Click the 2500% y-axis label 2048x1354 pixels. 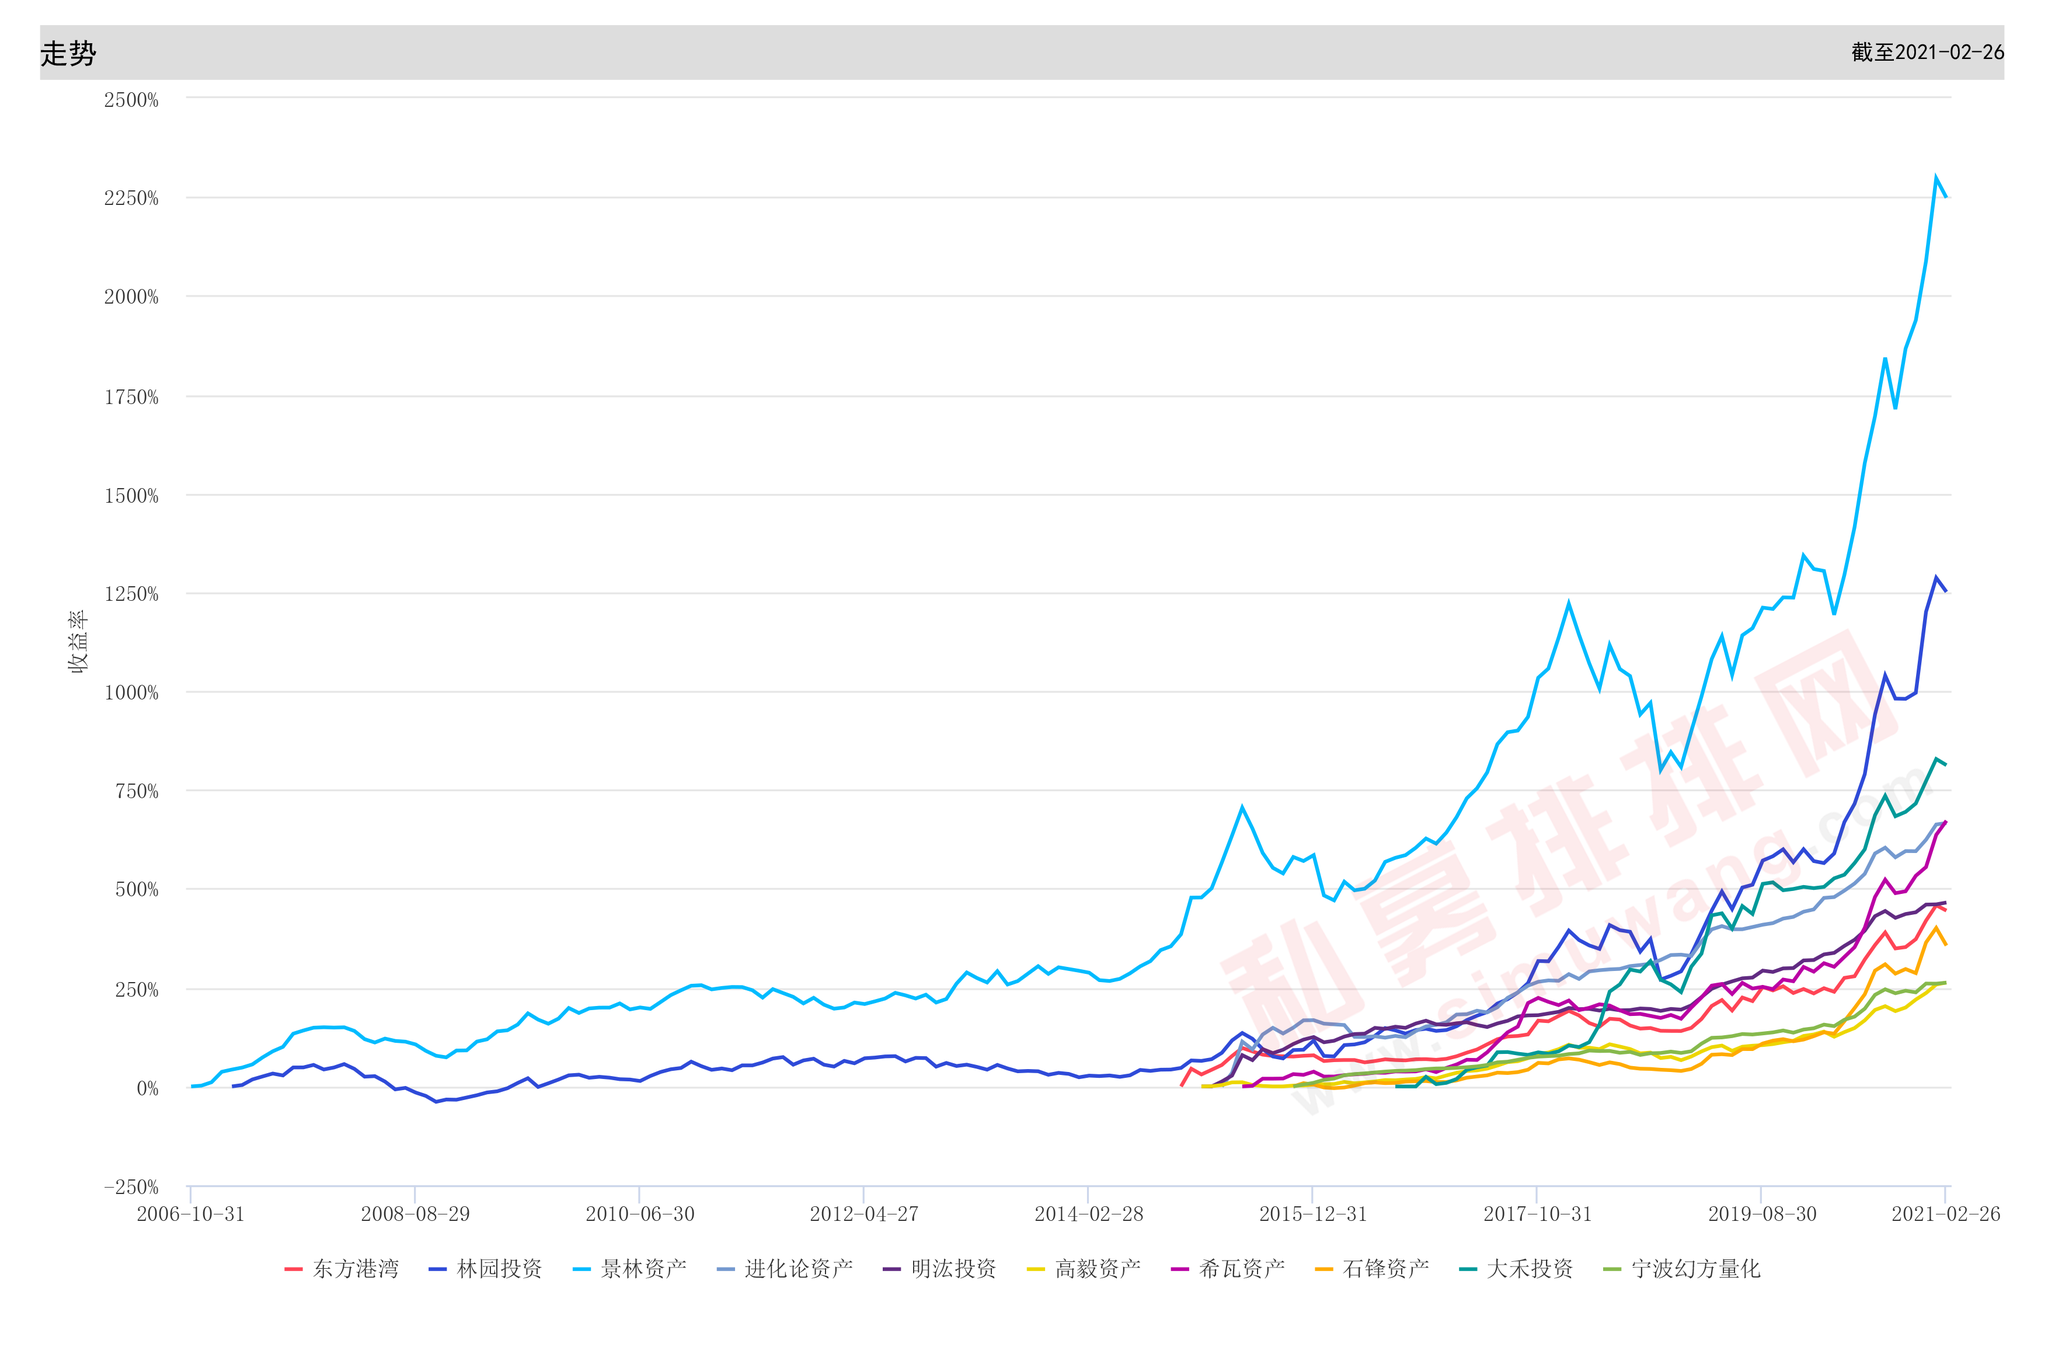131,100
